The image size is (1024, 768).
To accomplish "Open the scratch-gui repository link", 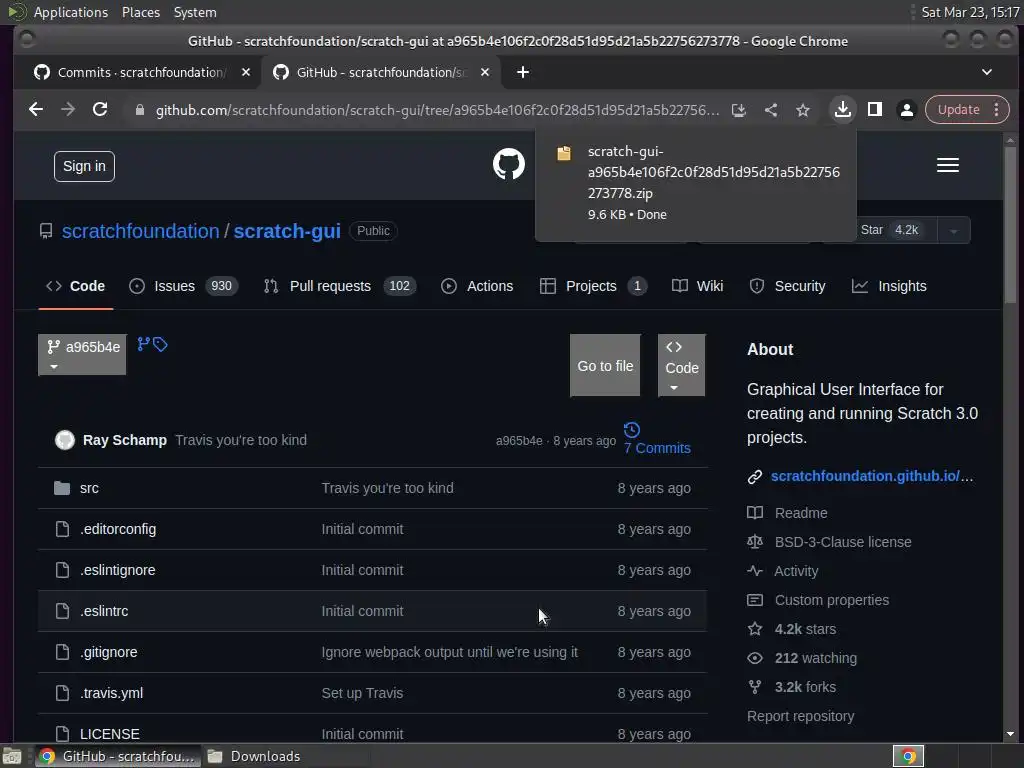I will 287,231.
